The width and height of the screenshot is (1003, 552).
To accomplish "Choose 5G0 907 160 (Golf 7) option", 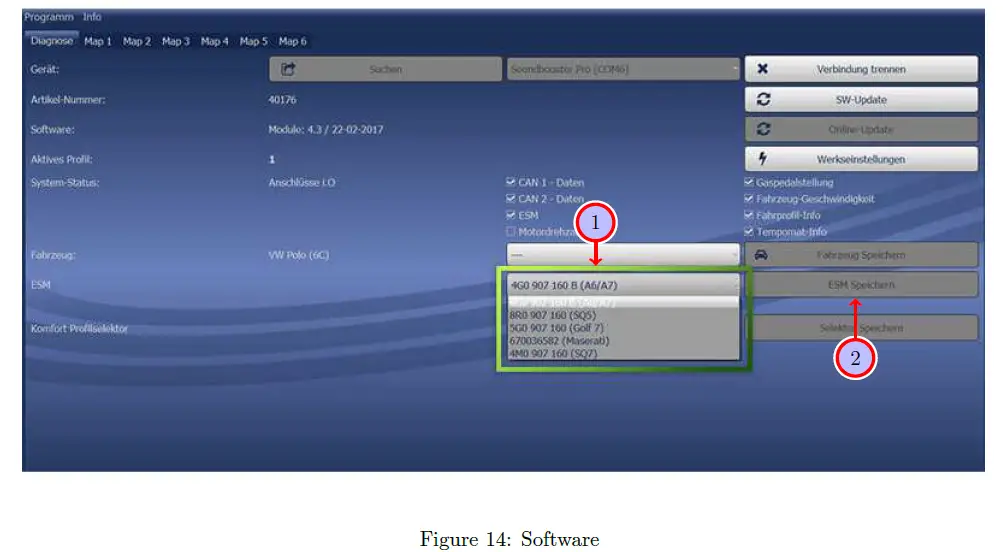I will click(x=623, y=328).
